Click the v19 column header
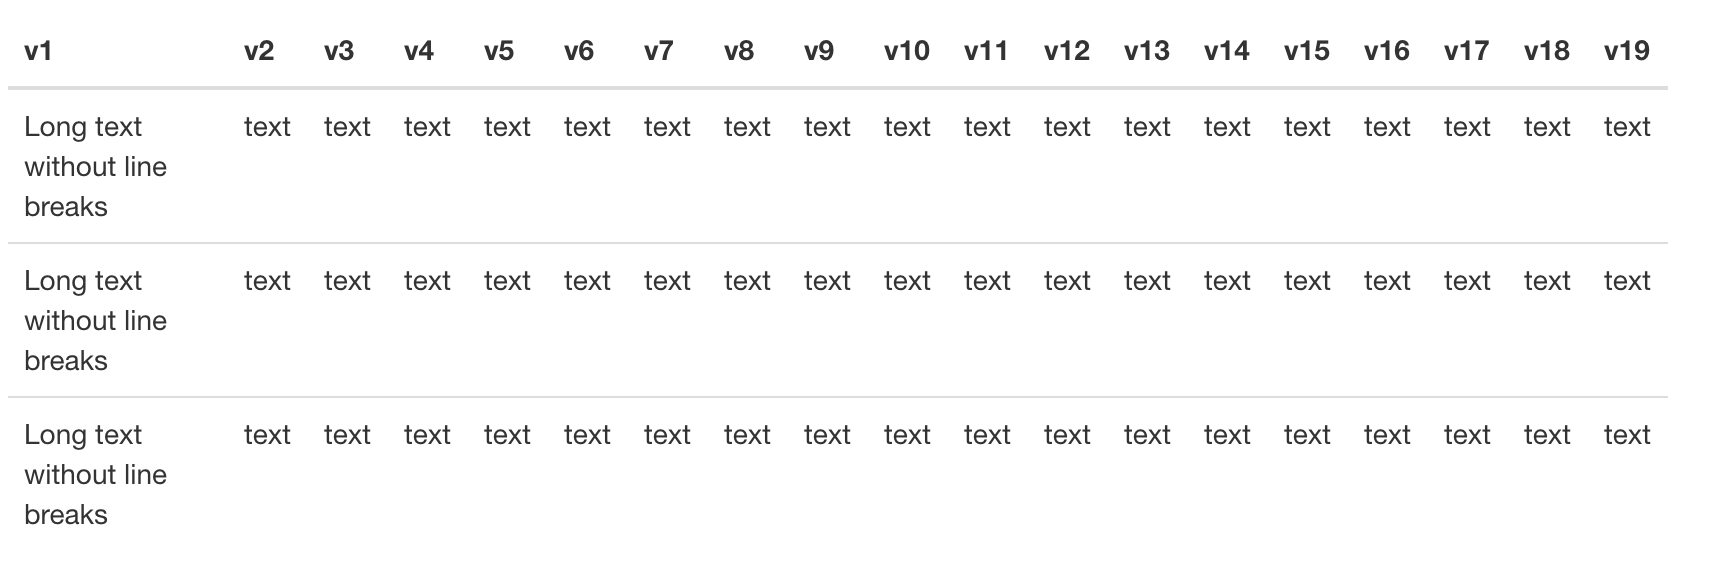Screen dimensions: 1712x588 (x=1627, y=51)
